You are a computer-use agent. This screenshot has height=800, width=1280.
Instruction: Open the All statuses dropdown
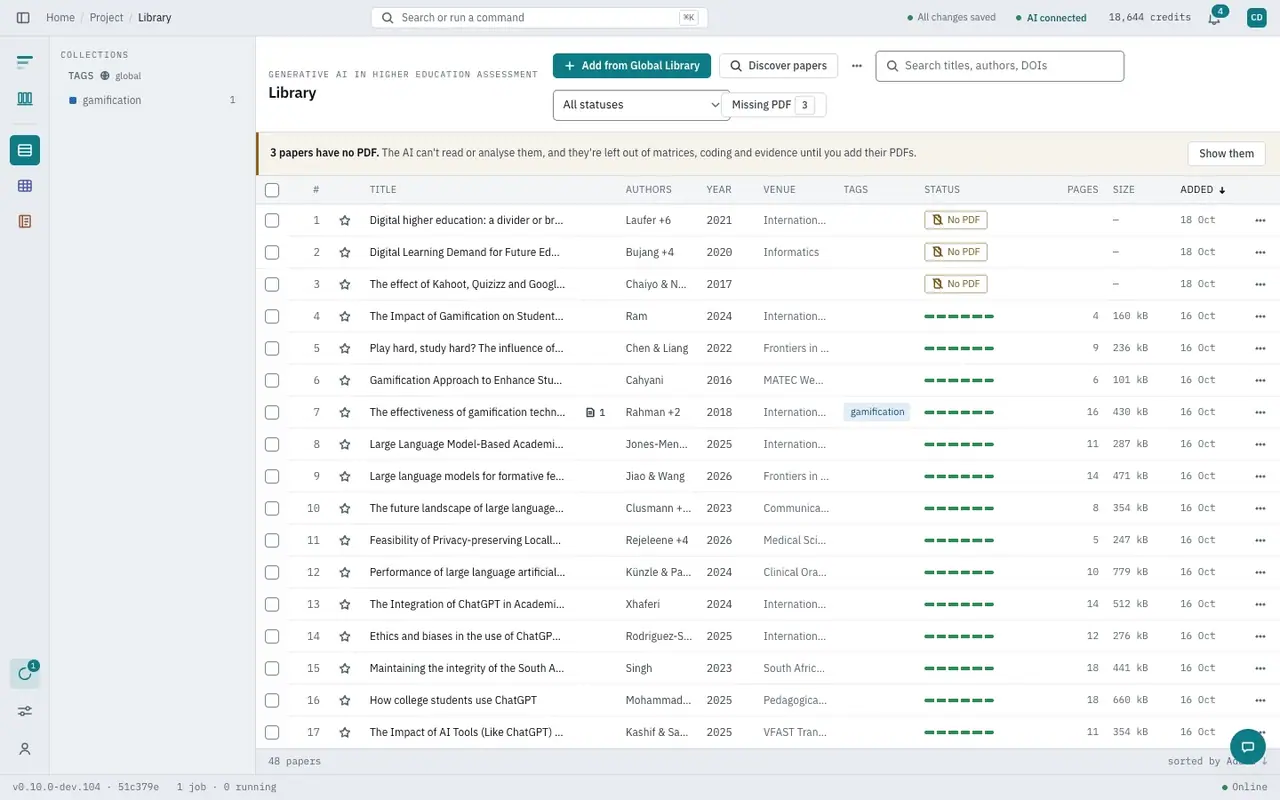641,105
